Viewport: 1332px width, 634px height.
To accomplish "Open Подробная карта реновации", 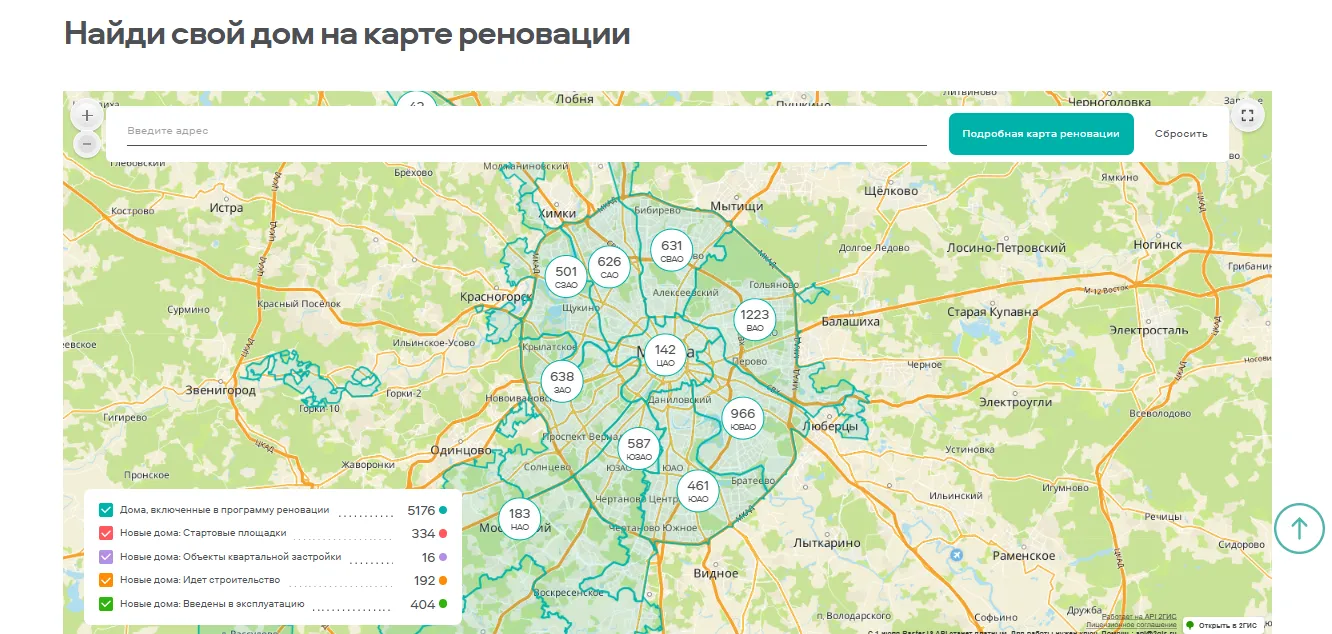I will click(1041, 134).
